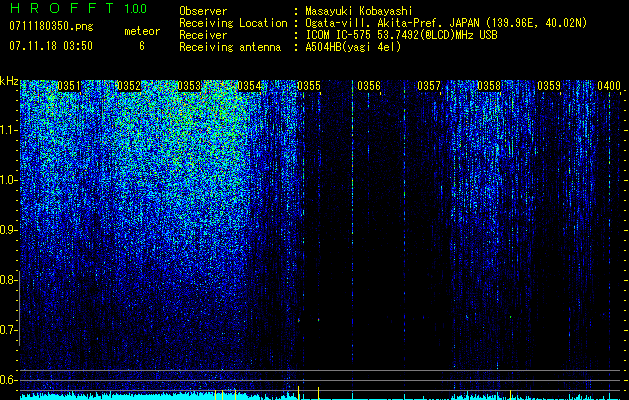Click the 0352 time marker

point(129,86)
